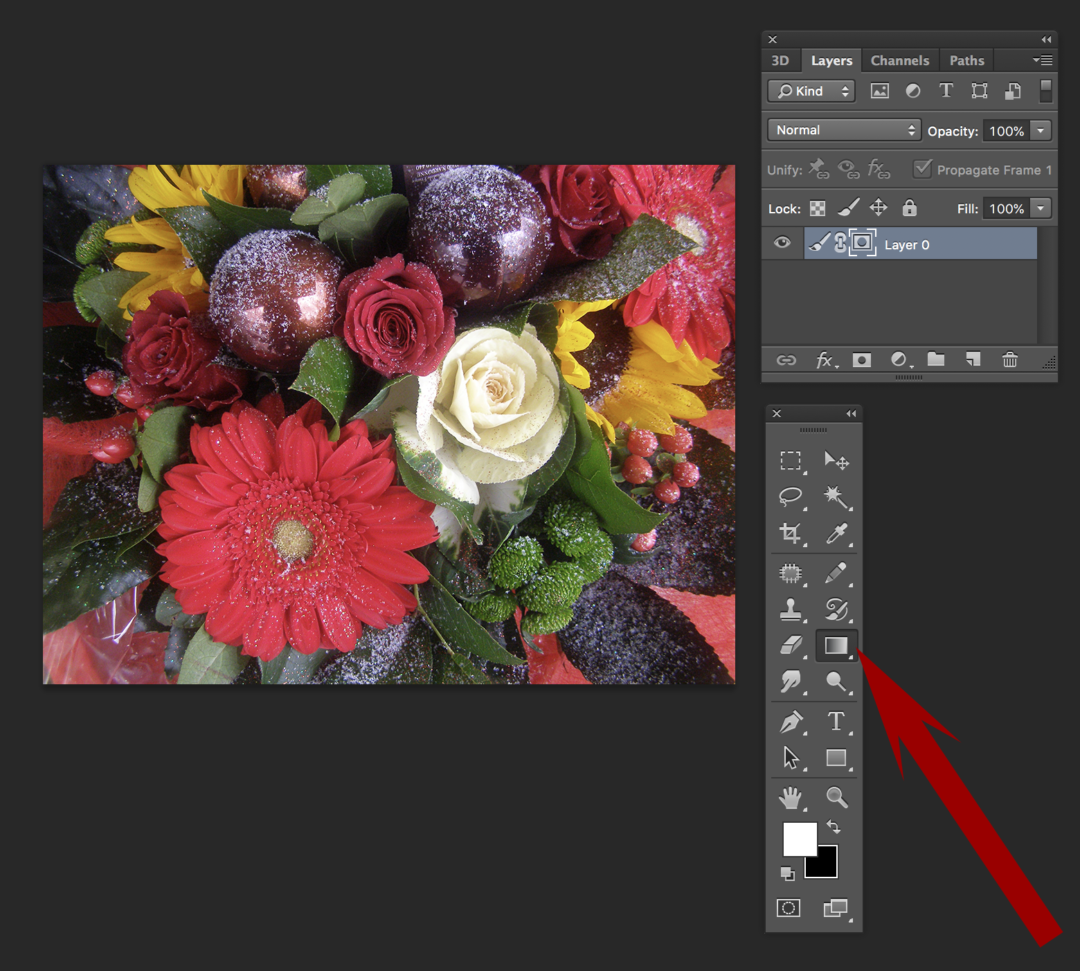Screen dimensions: 1080x971
Task: Open the Opacity slider dropdown arrow
Action: 1041,130
